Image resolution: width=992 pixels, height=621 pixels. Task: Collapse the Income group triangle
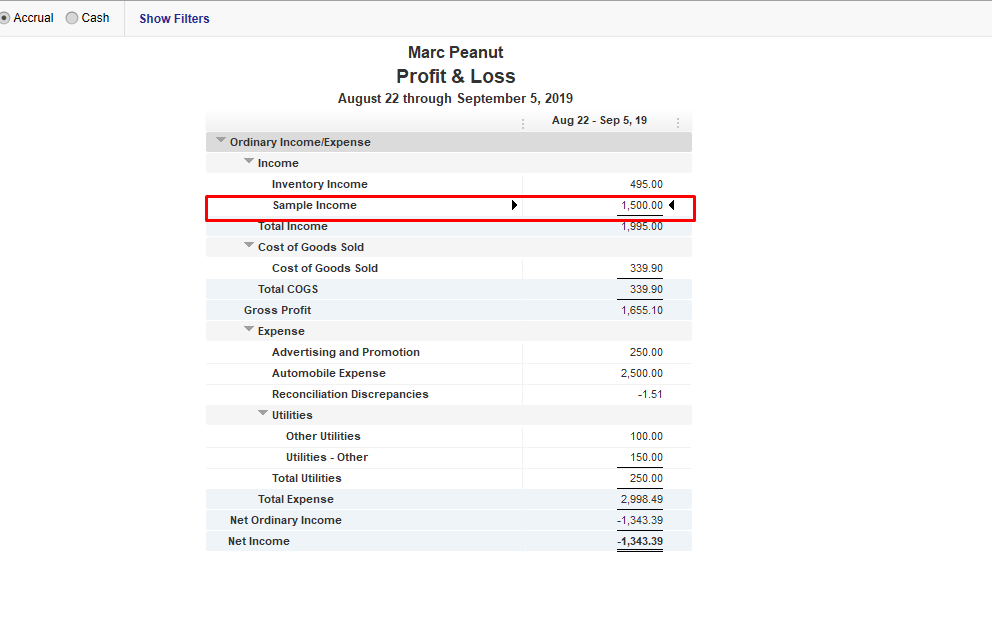pos(249,161)
